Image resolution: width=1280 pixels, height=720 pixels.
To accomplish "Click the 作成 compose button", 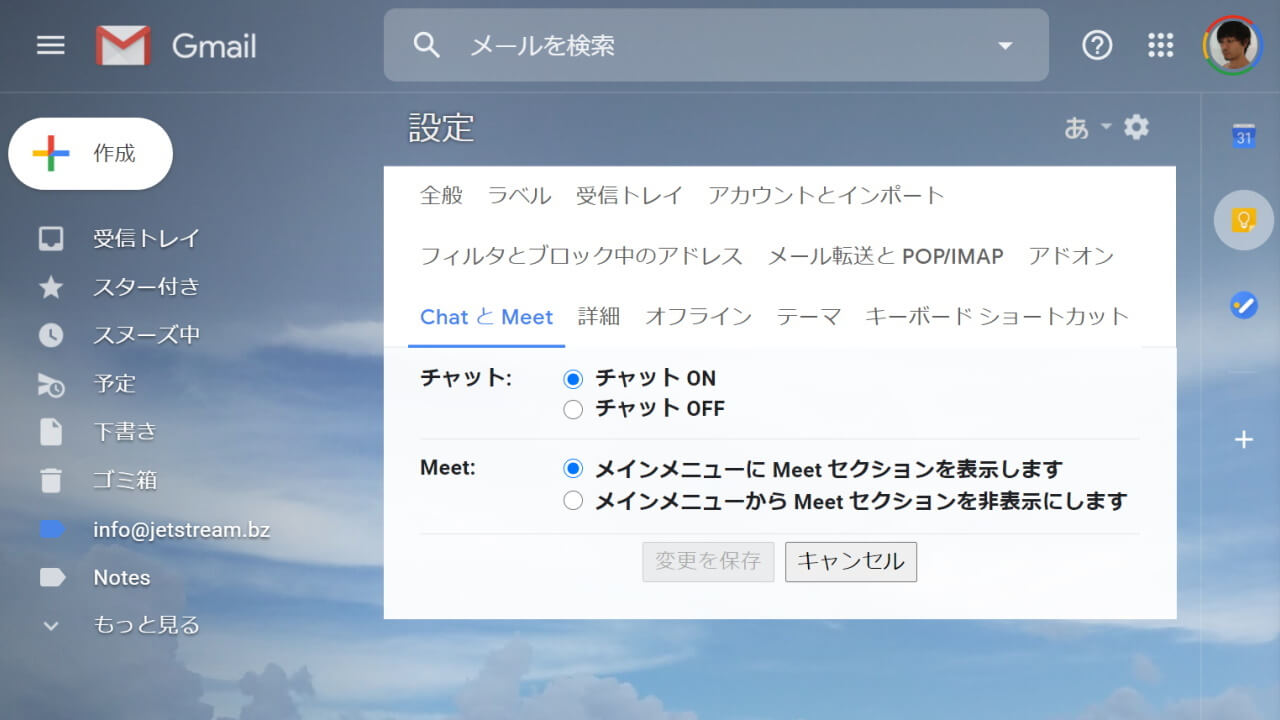I will click(91, 154).
